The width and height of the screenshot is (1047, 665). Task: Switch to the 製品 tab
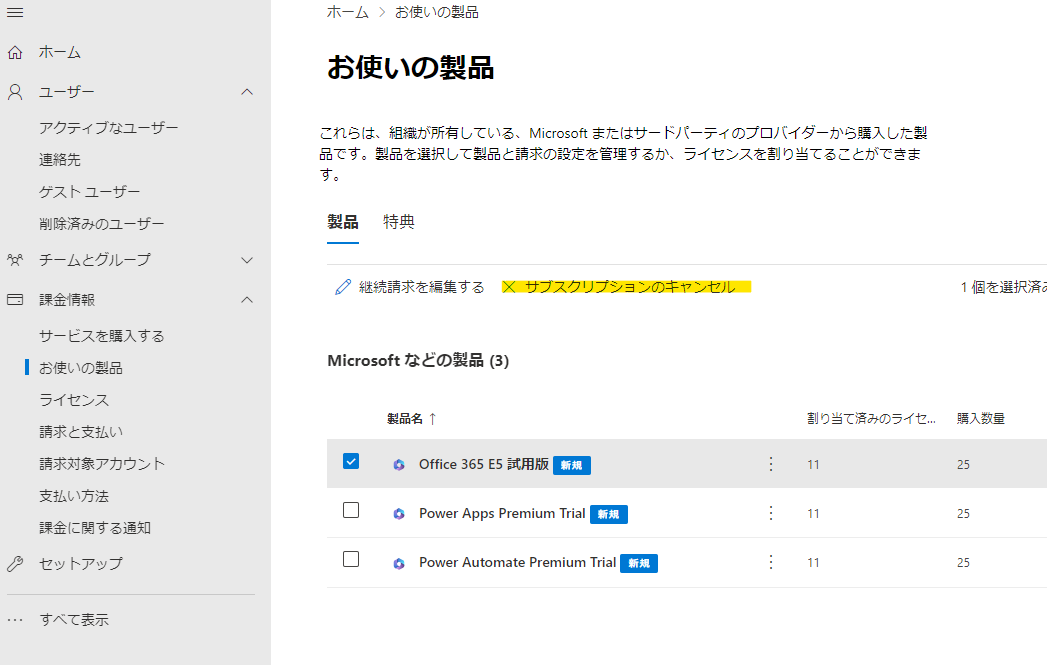343,222
